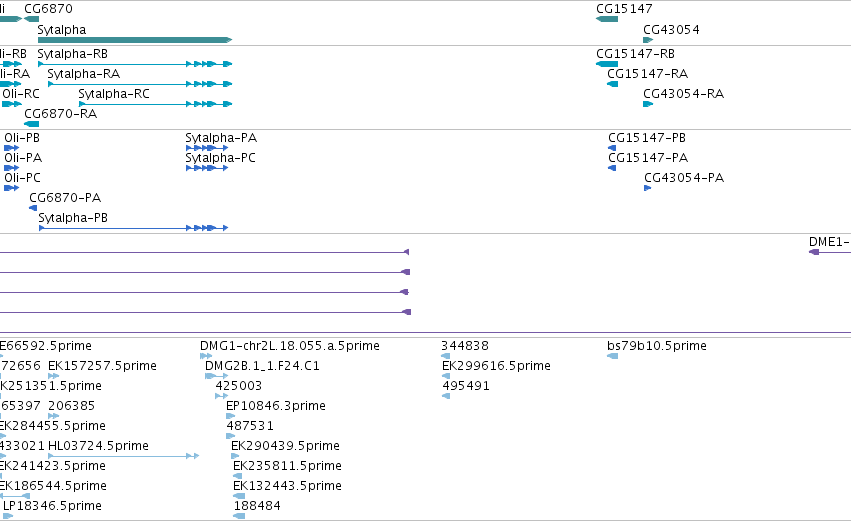Click the CG43054-PA protein arrow
Image resolution: width=851 pixels, height=521 pixels.
pos(647,188)
